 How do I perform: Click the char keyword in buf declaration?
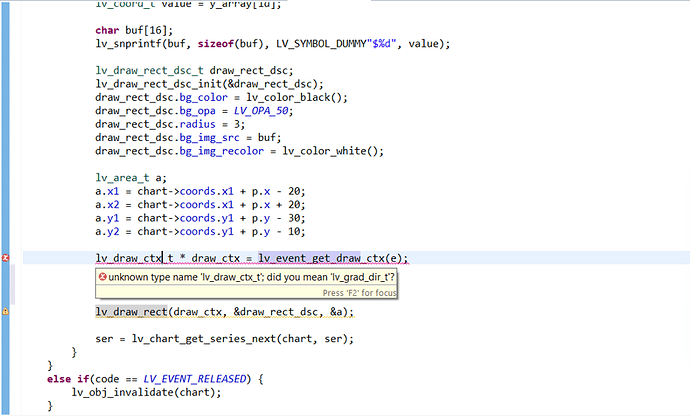(107, 30)
